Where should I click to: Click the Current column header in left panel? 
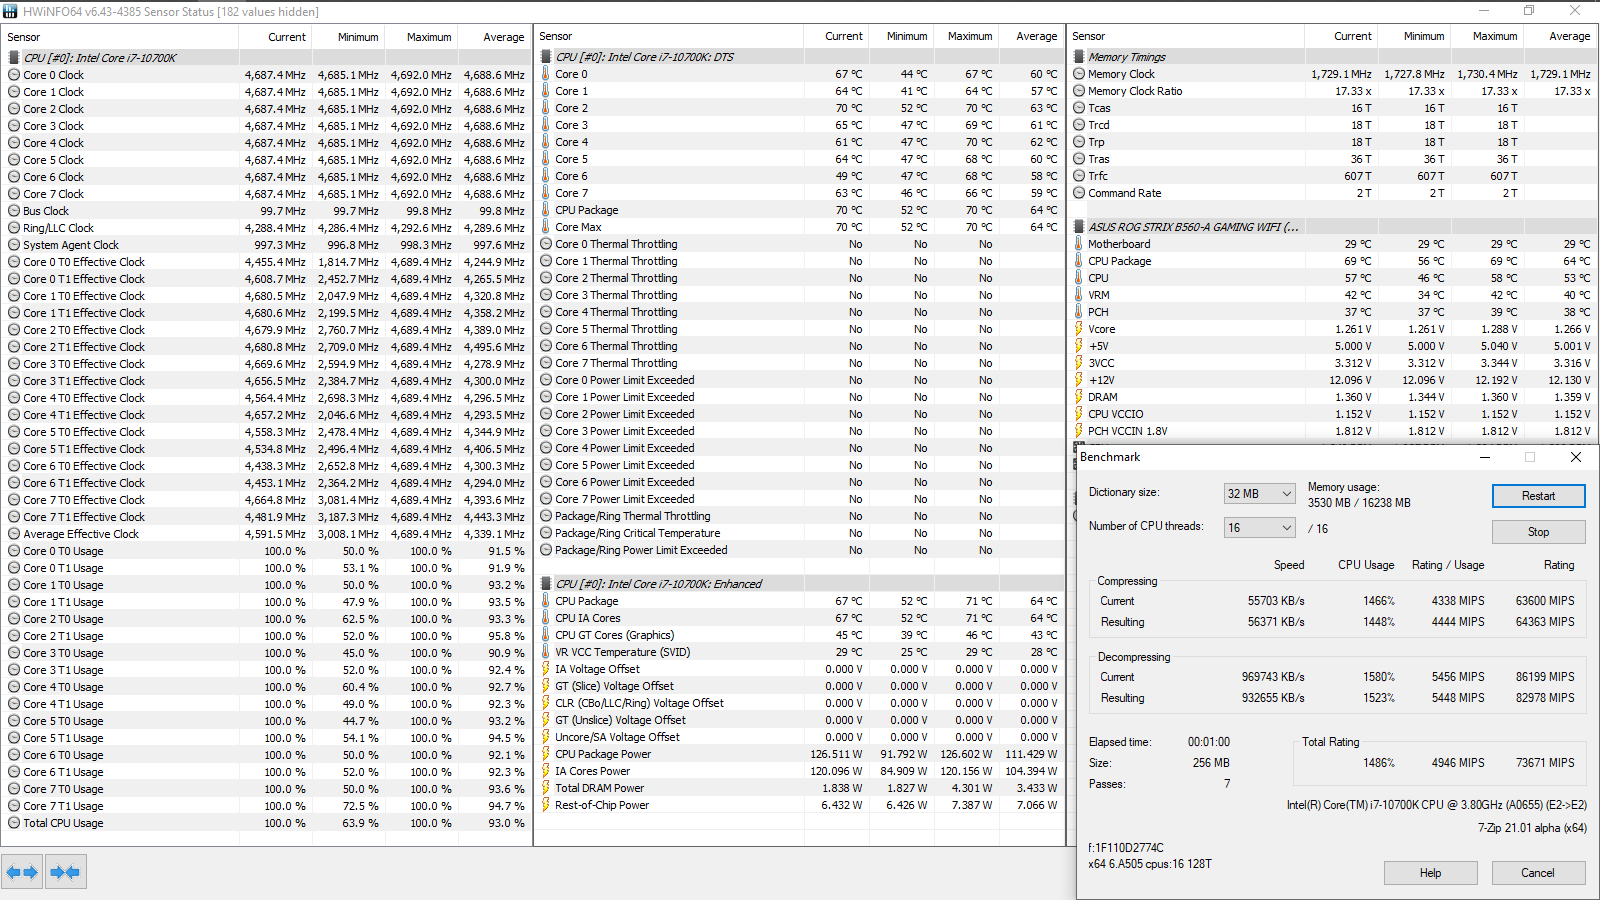(x=276, y=37)
